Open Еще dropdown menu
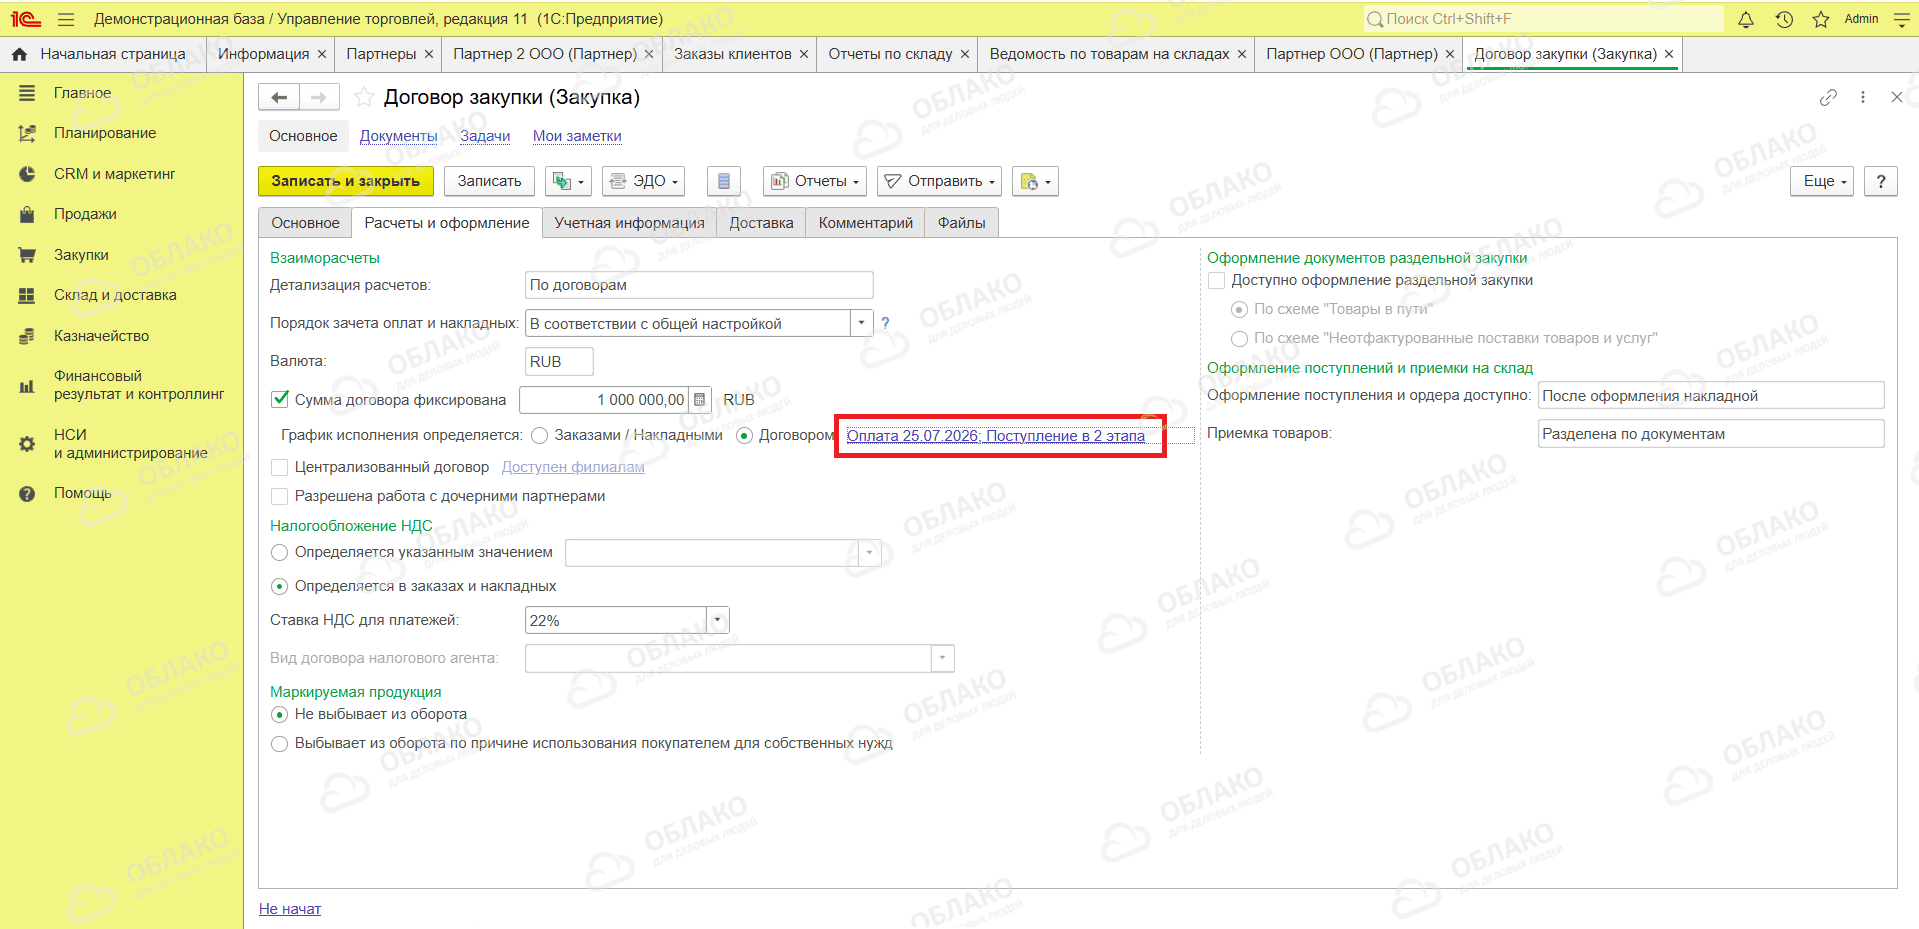Viewport: 1919px width, 929px height. tap(1824, 181)
